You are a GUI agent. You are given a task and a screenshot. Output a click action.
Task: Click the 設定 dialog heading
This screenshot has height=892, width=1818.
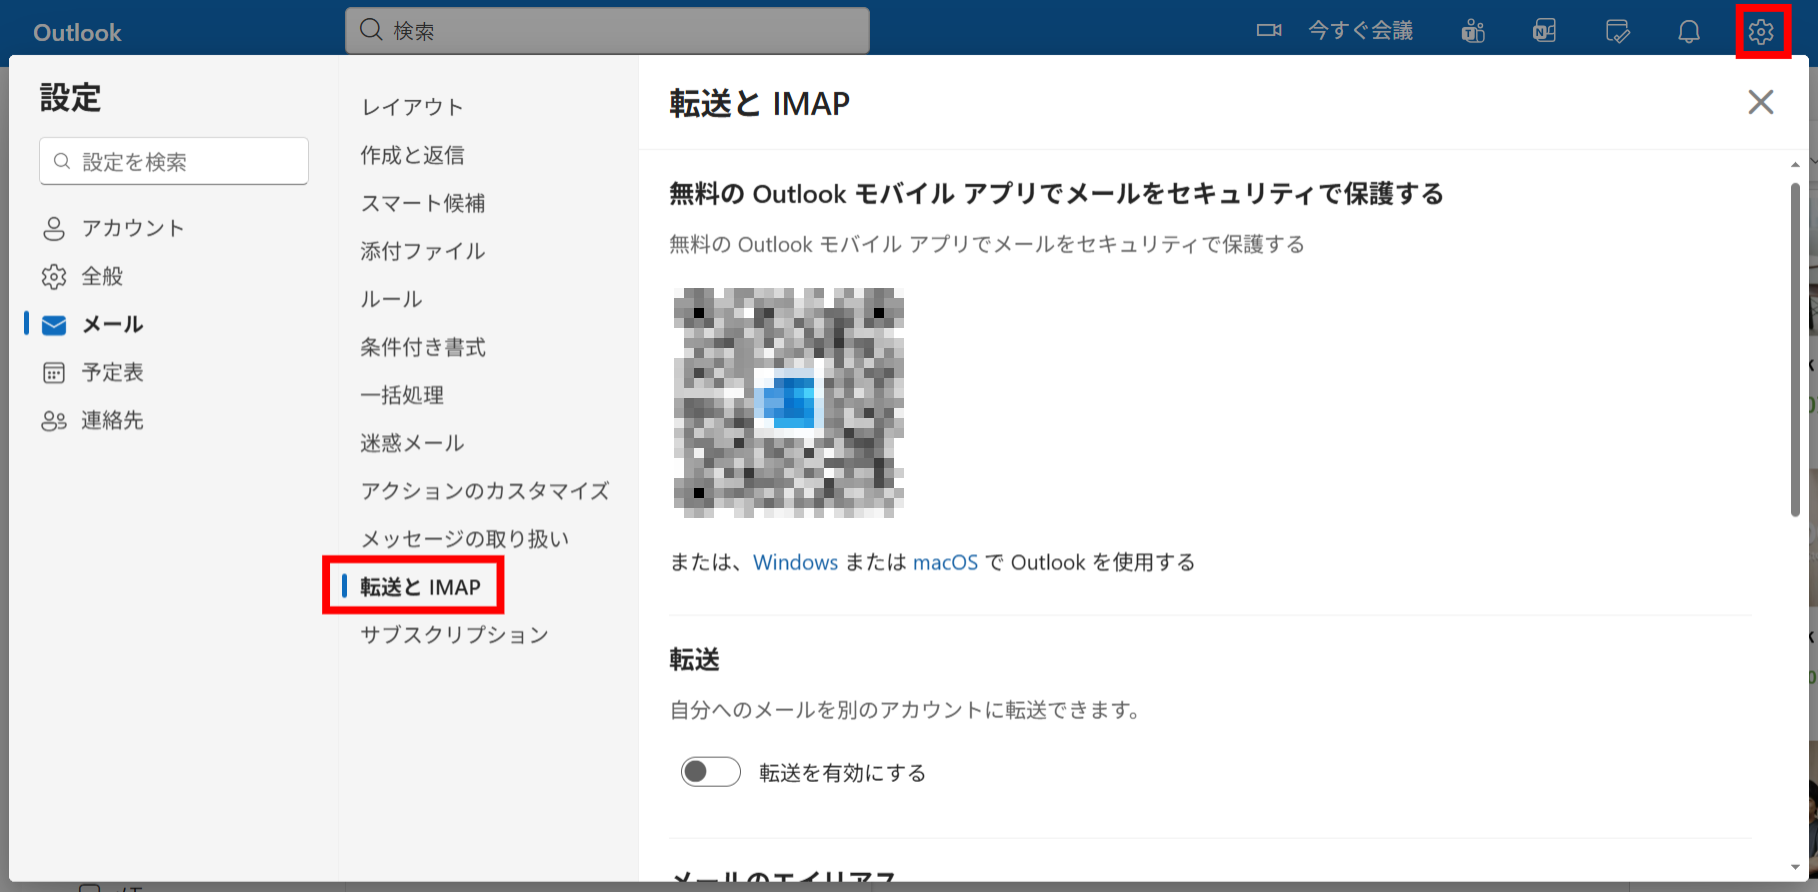(71, 98)
